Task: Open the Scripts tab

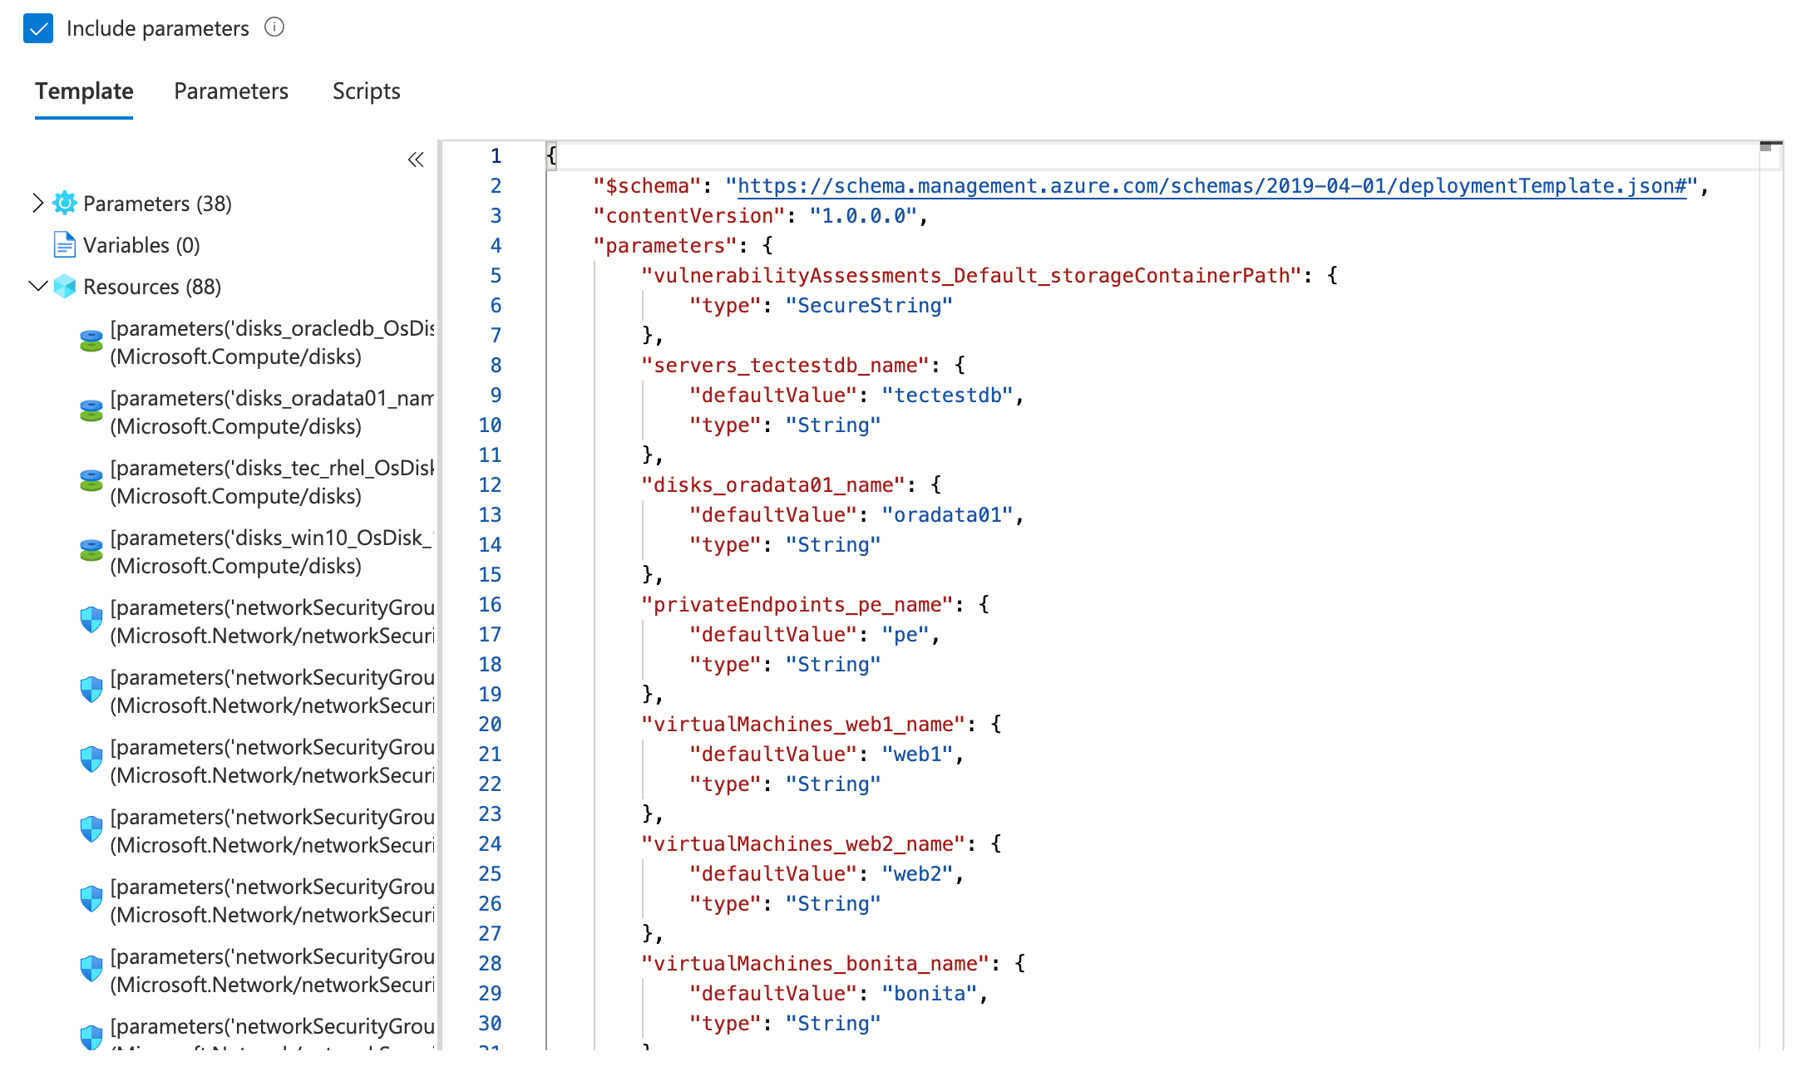Action: click(366, 91)
